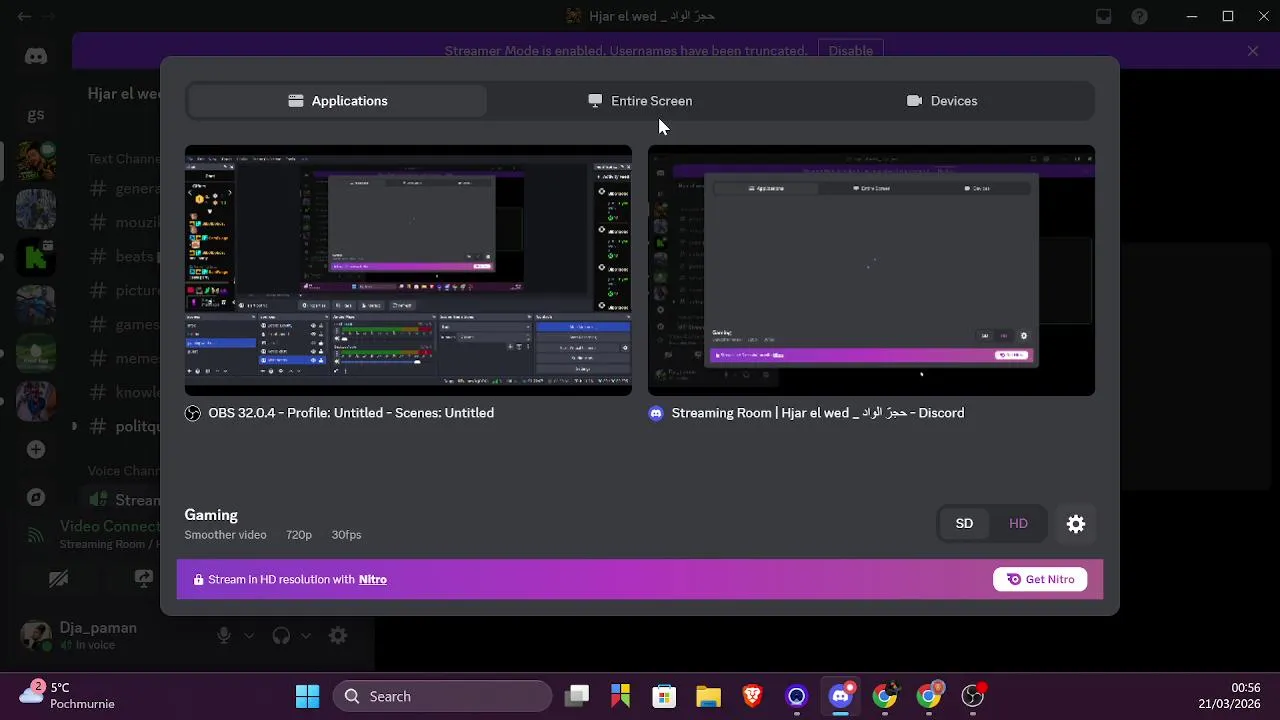Expand the collapsed category arrow beside politqu channel
The image size is (1280, 720).
74,426
